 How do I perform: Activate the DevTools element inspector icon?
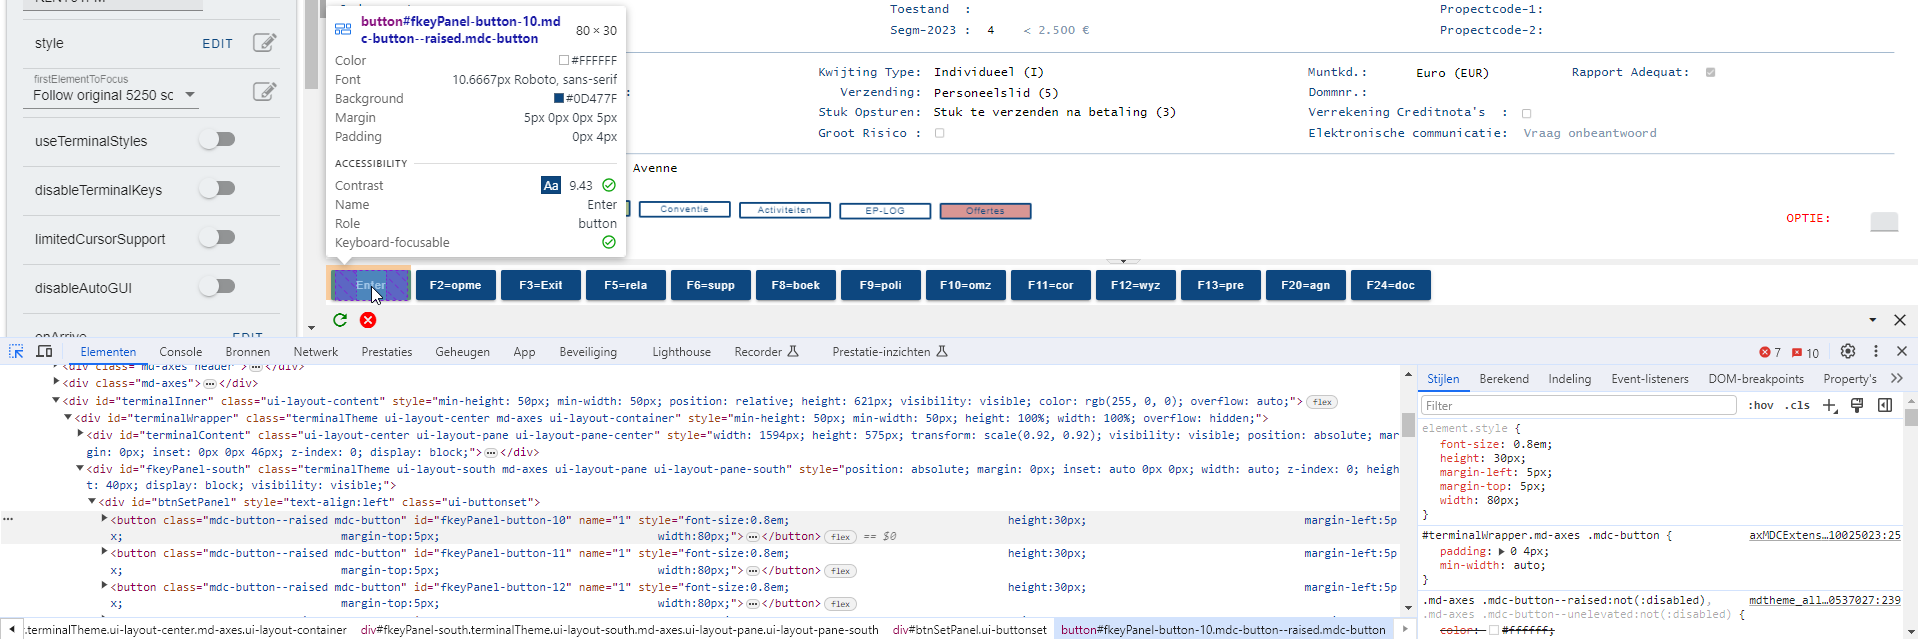tap(16, 352)
